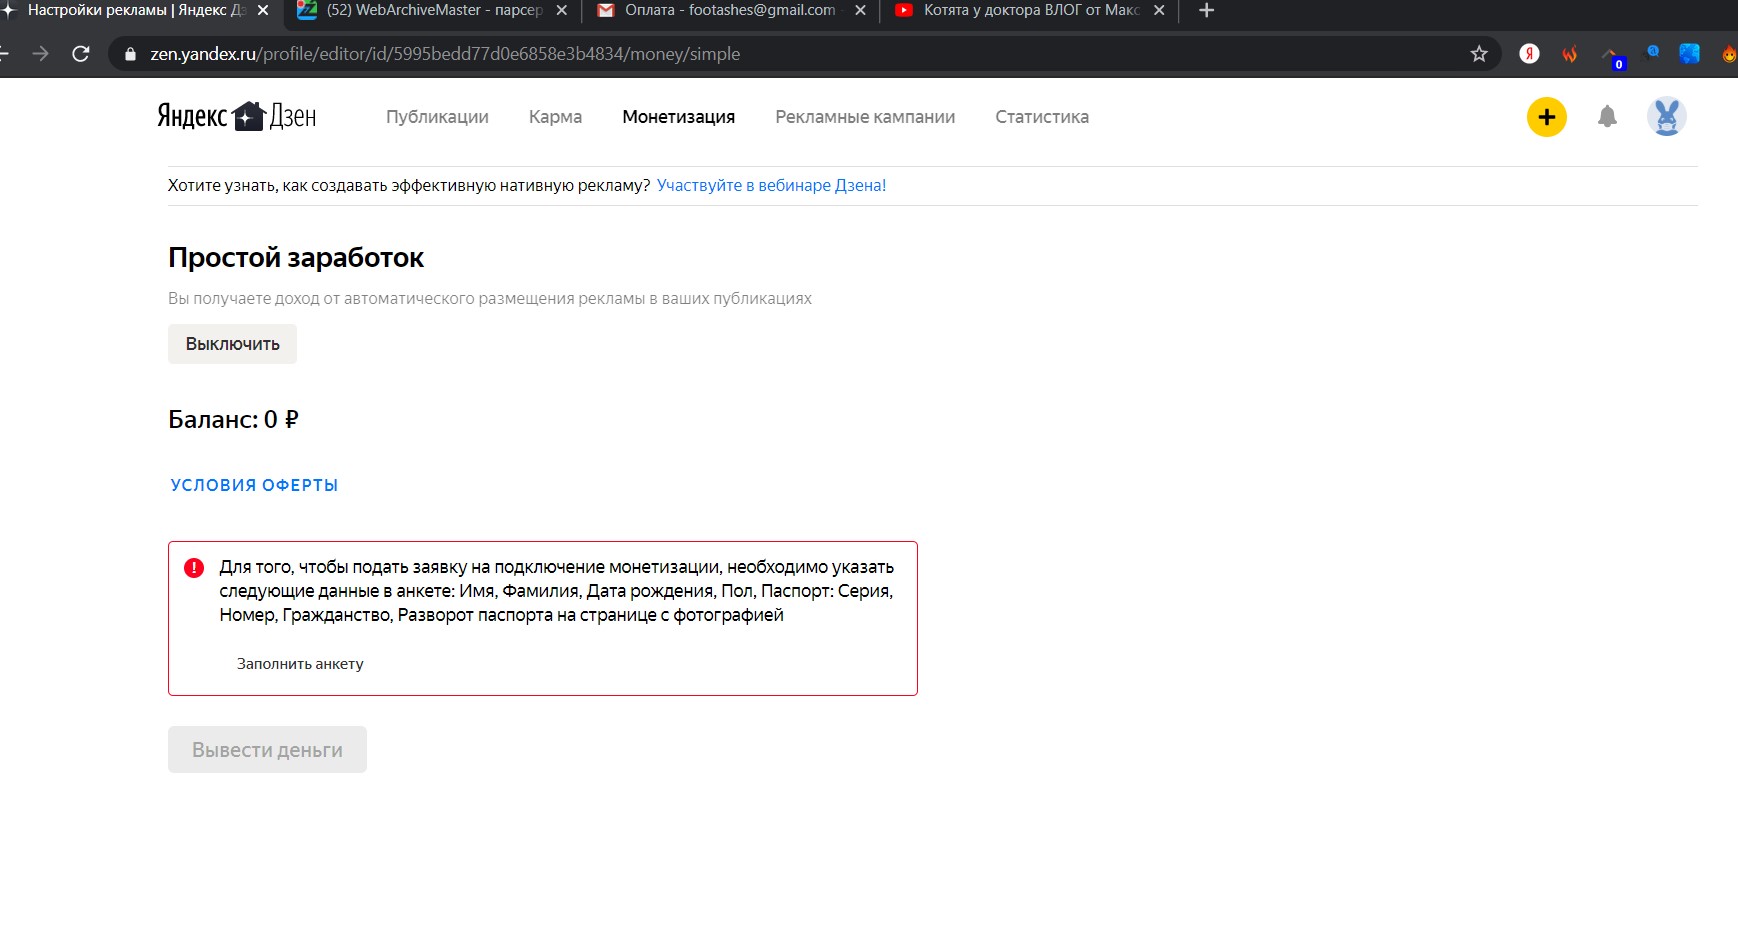The image size is (1738, 939).
Task: Switch to the Котята у доктора tab
Action: pos(1030,10)
